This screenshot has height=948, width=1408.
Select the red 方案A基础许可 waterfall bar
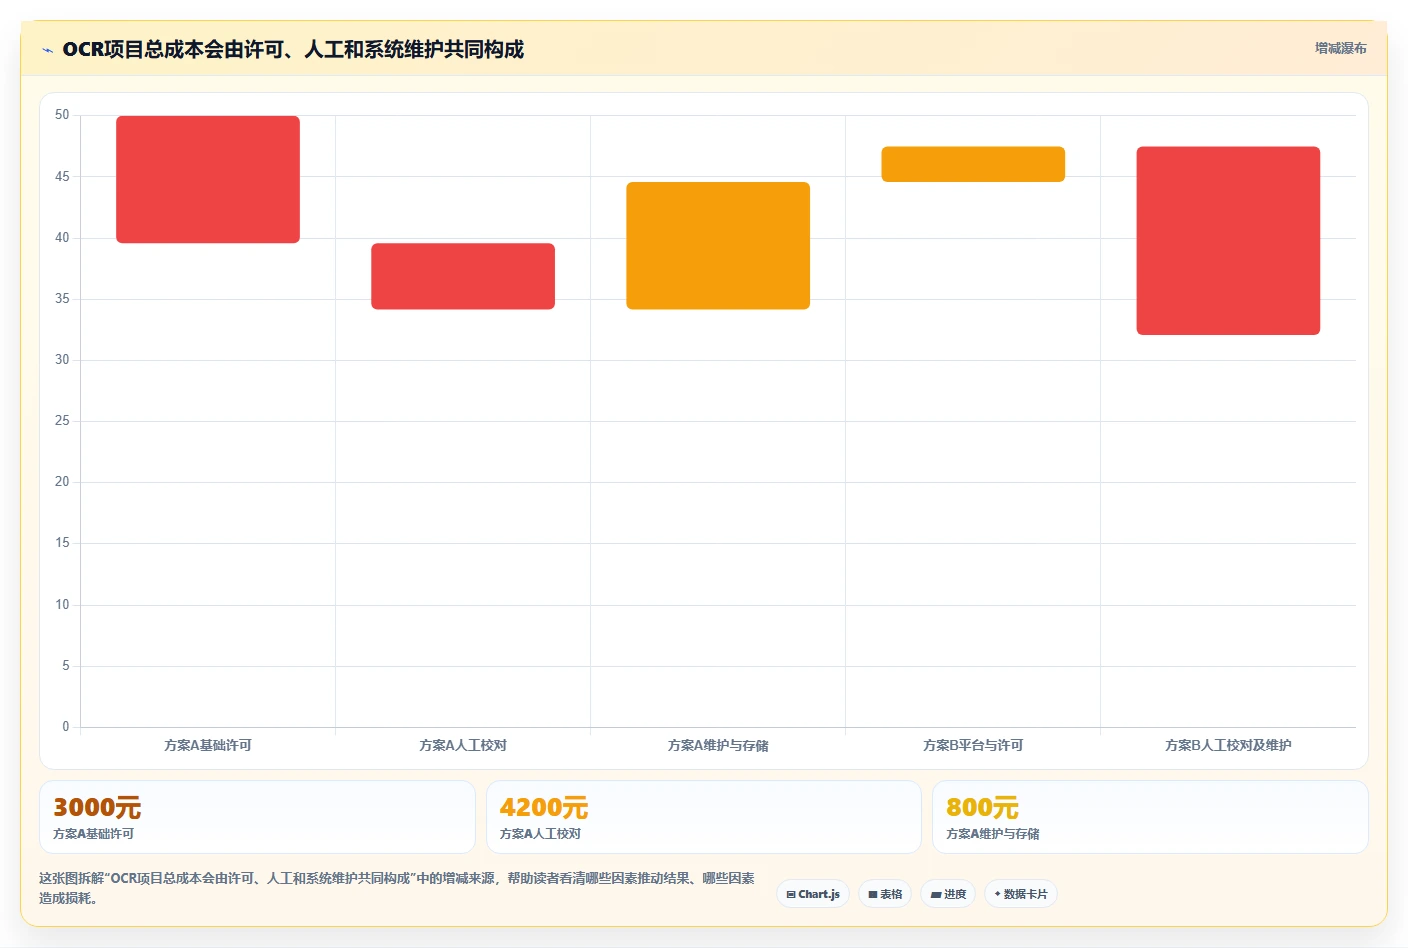pos(208,179)
